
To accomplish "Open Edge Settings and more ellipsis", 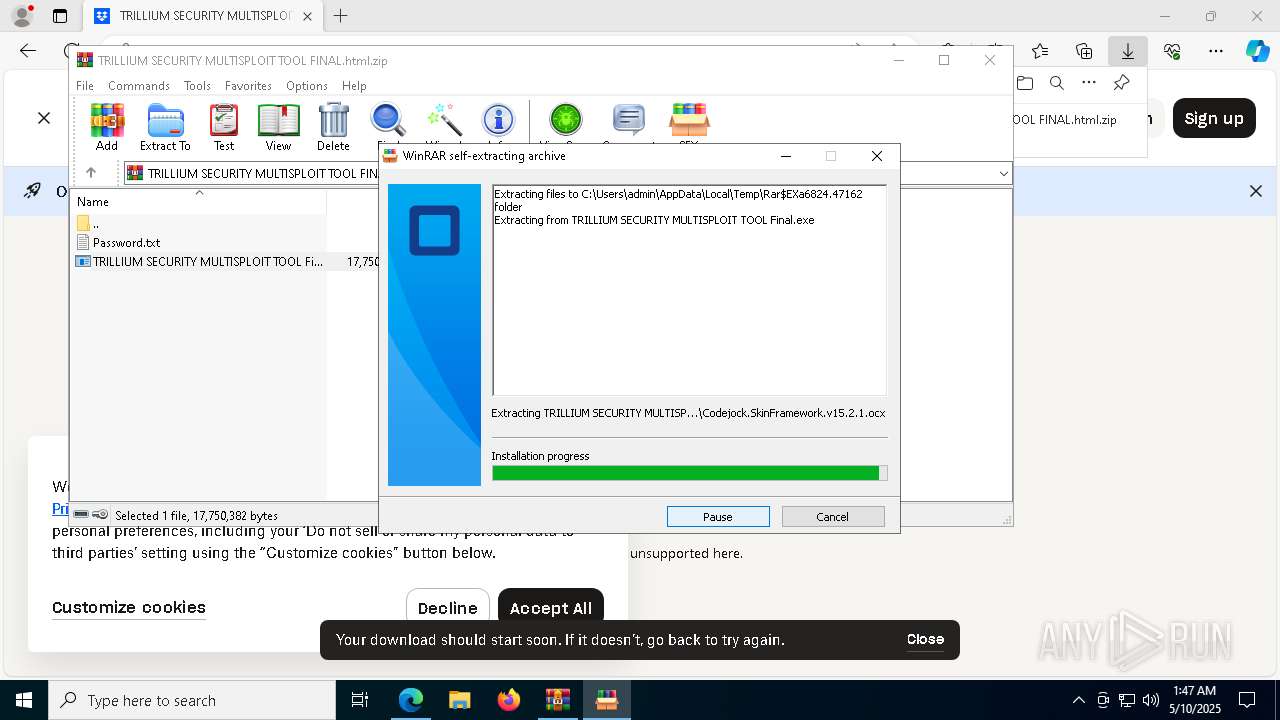I will coord(1216,51).
